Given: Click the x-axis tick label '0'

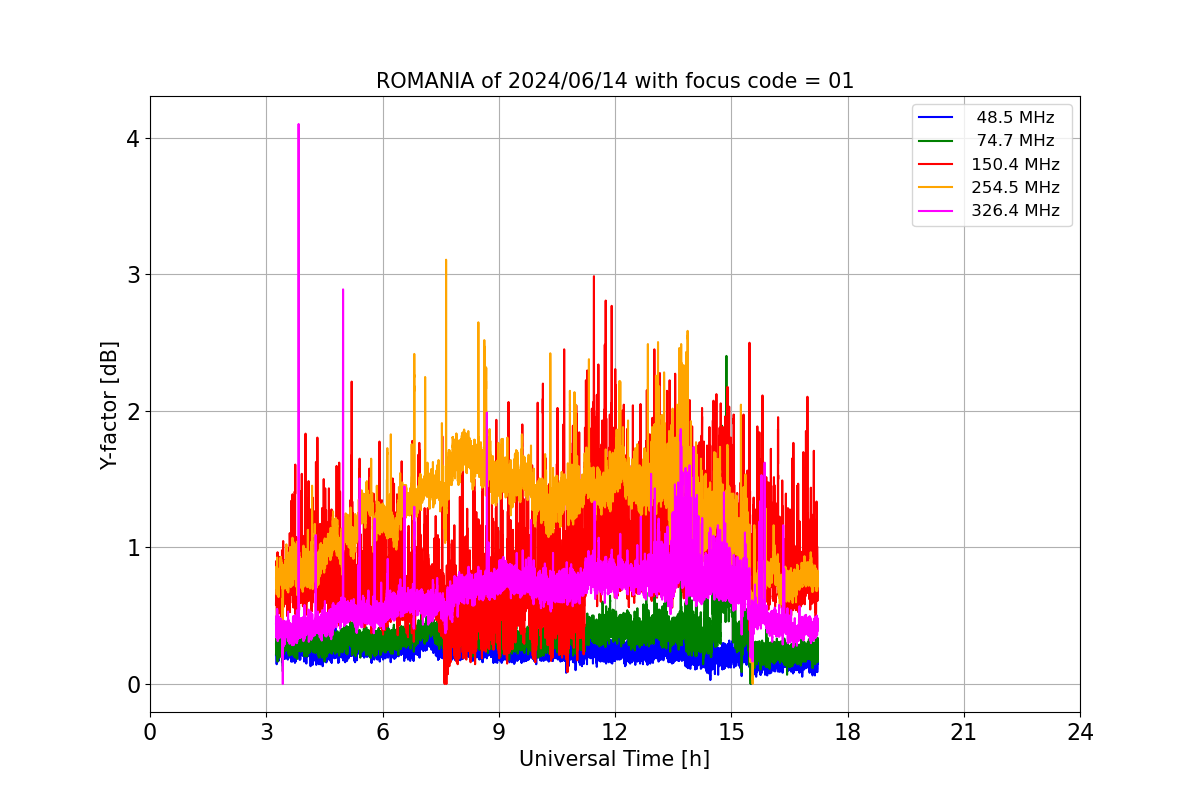Looking at the screenshot, I should [x=150, y=732].
